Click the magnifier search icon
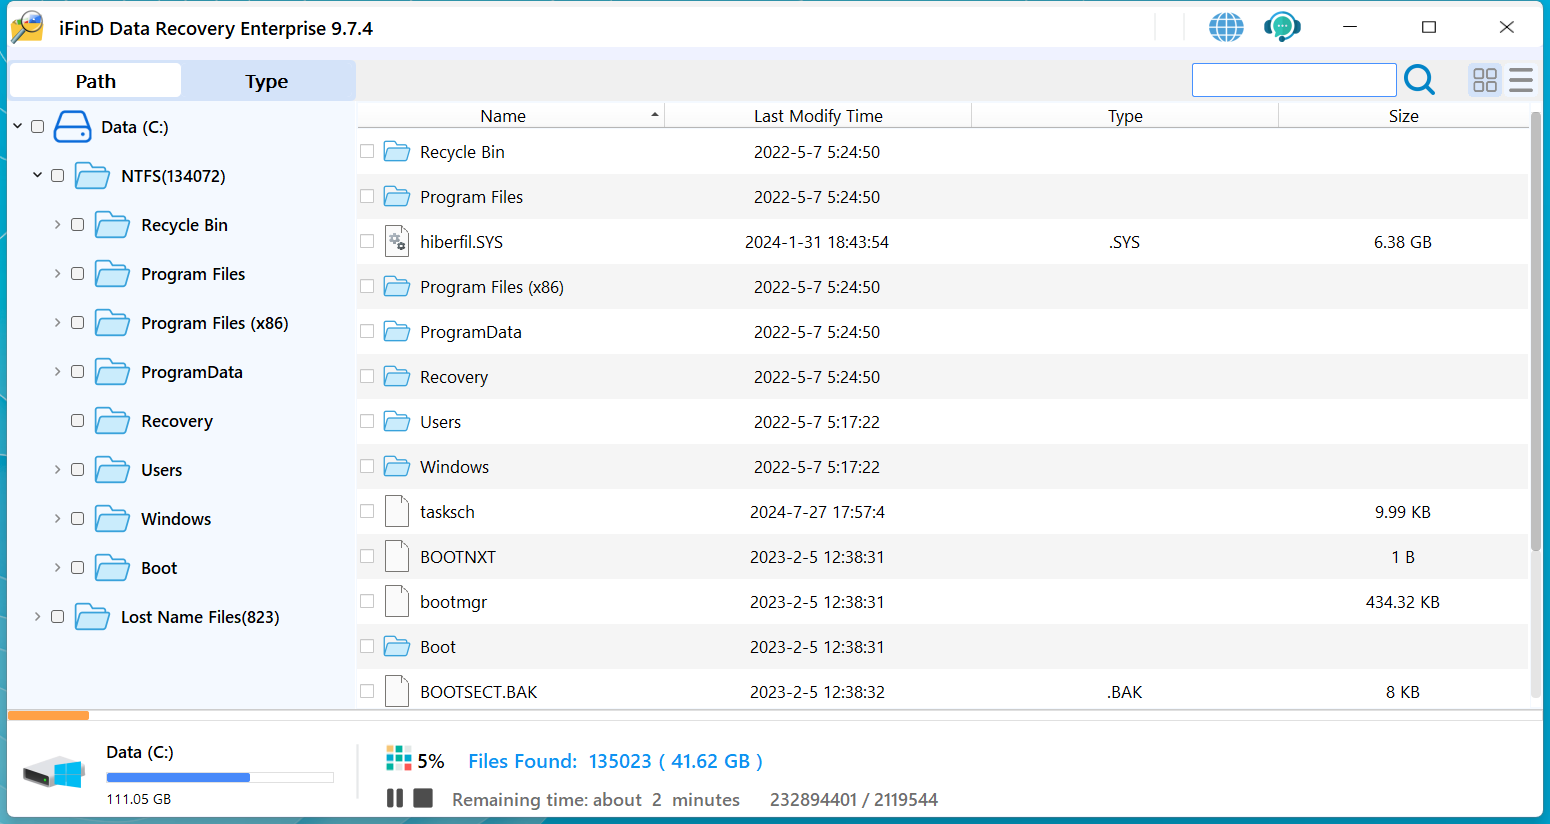Image resolution: width=1550 pixels, height=824 pixels. [1419, 79]
